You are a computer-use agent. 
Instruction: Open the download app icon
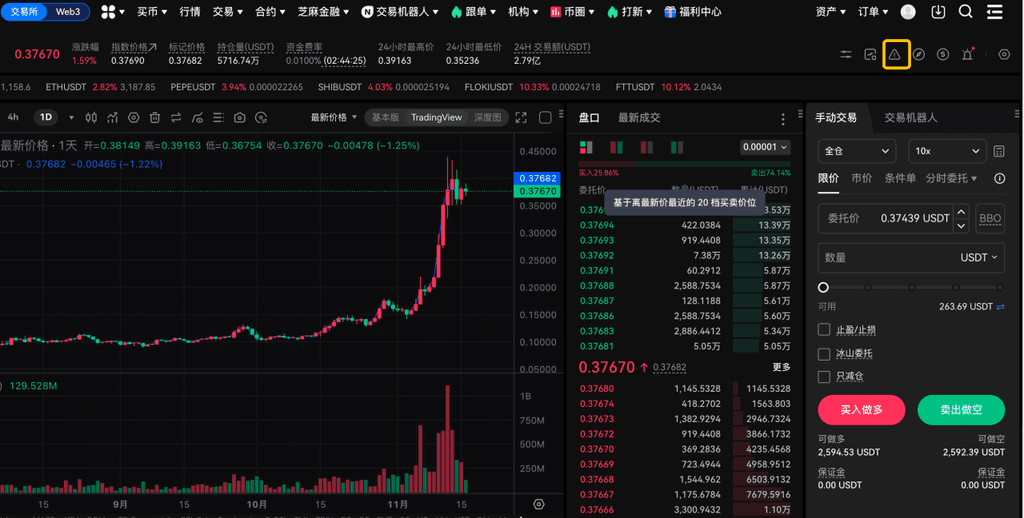[938, 12]
